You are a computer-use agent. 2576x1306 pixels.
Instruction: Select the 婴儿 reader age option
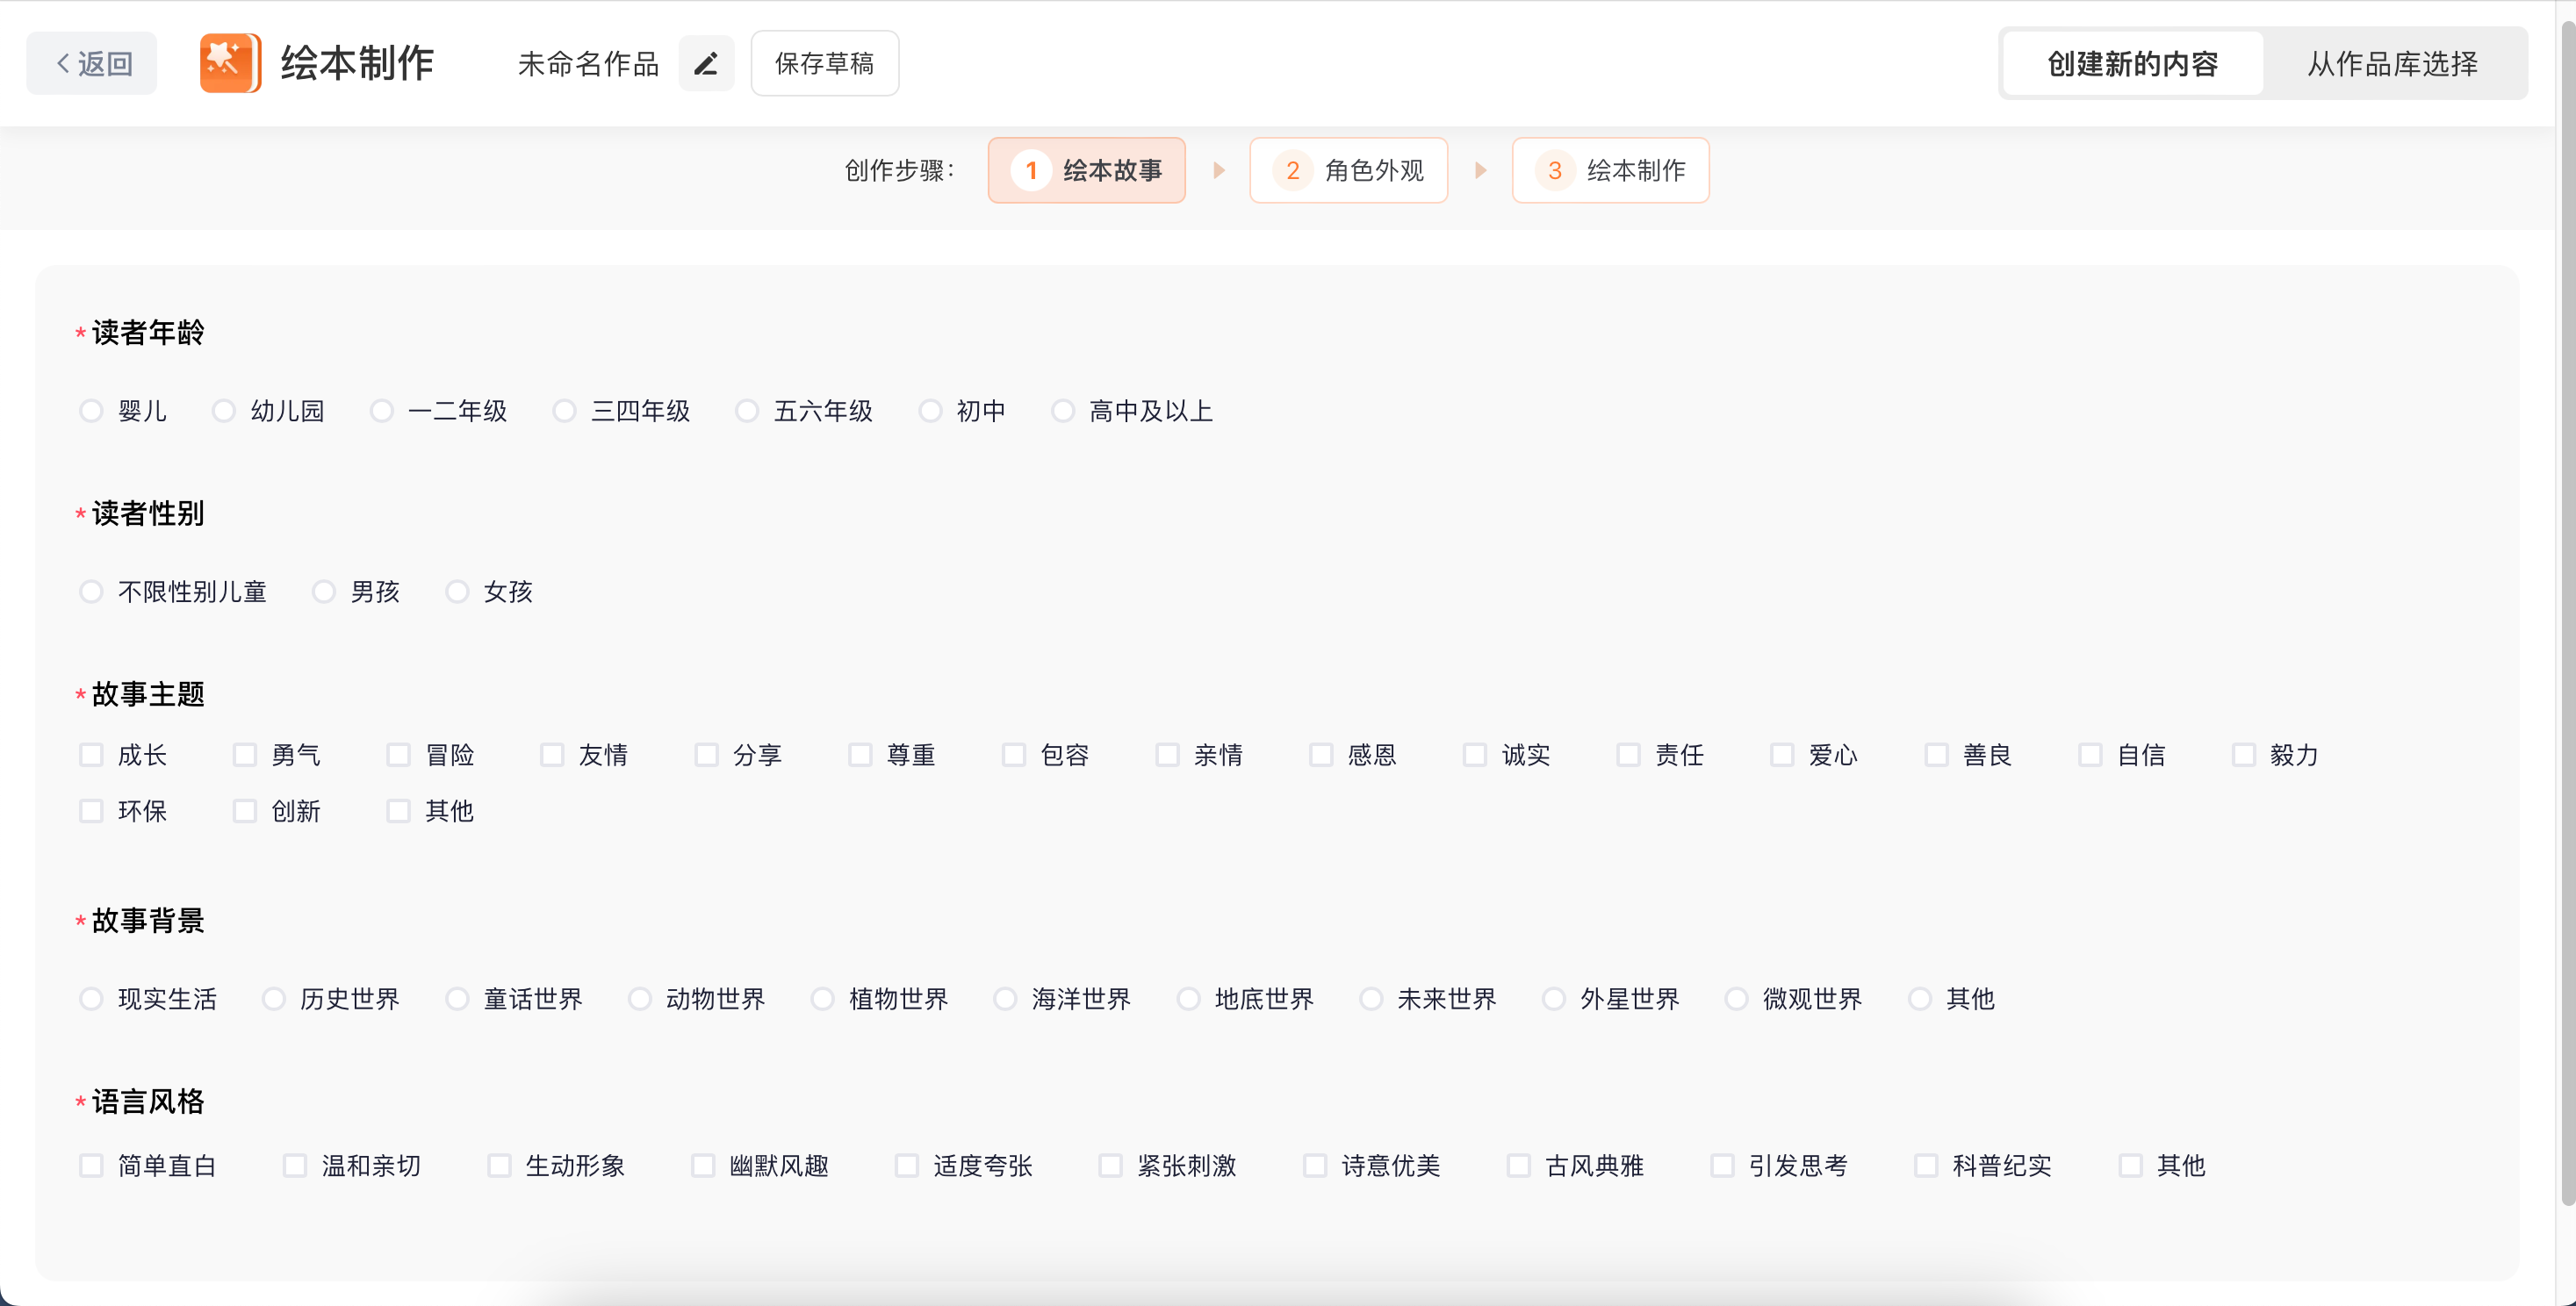click(x=91, y=411)
